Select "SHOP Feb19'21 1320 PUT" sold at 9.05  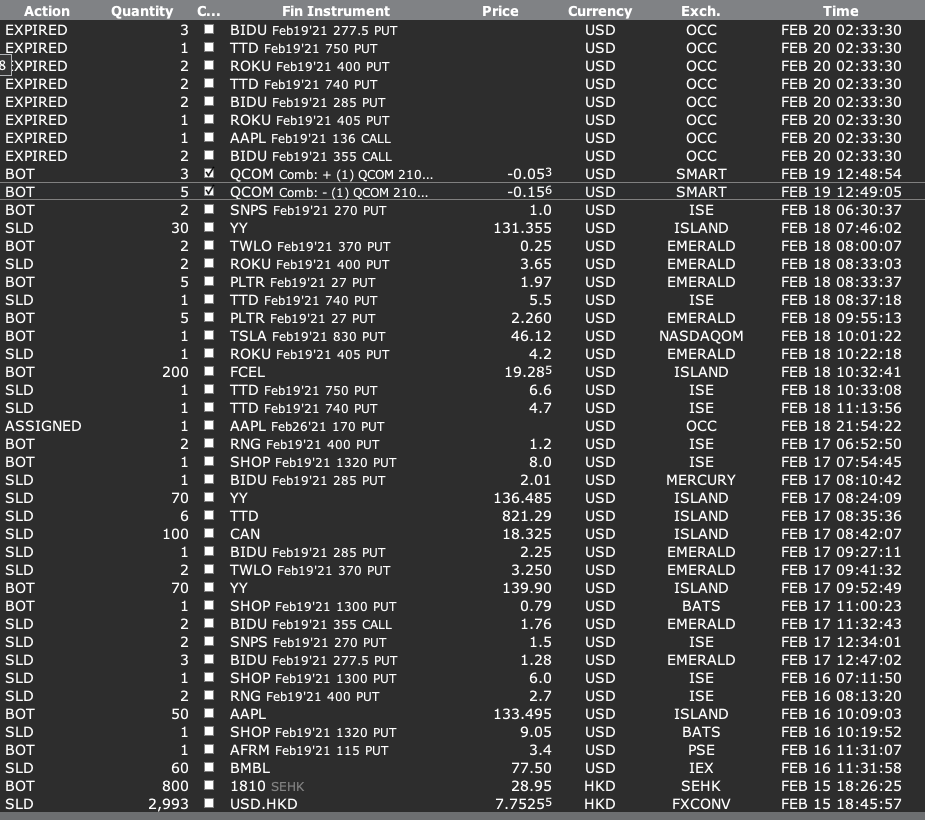tap(313, 732)
